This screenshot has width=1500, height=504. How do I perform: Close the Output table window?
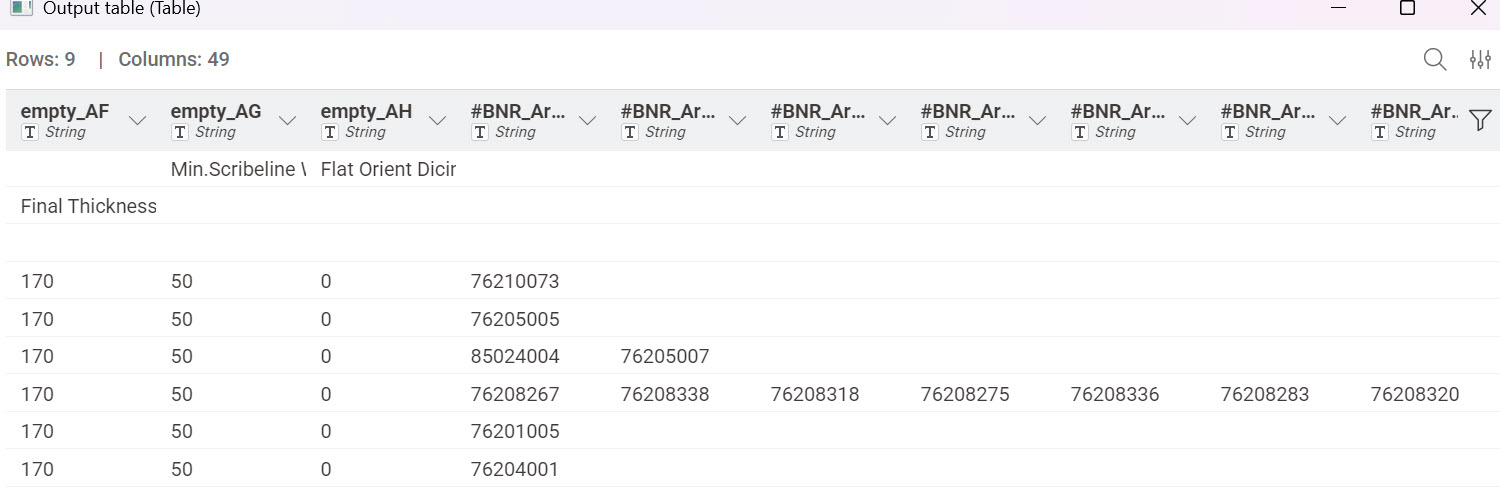[1478, 9]
